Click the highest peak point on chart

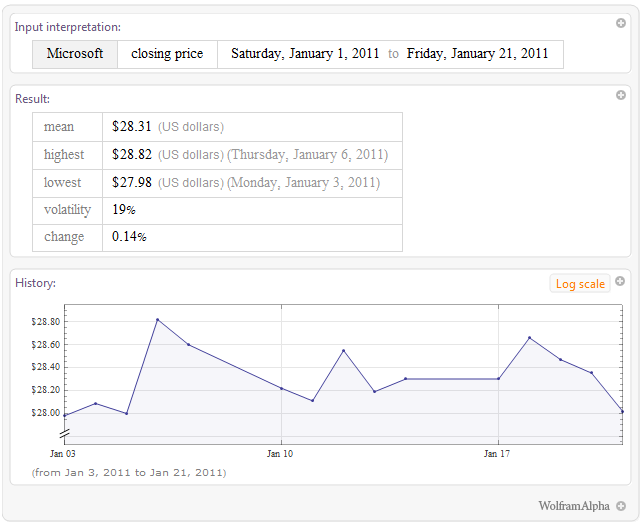(157, 320)
